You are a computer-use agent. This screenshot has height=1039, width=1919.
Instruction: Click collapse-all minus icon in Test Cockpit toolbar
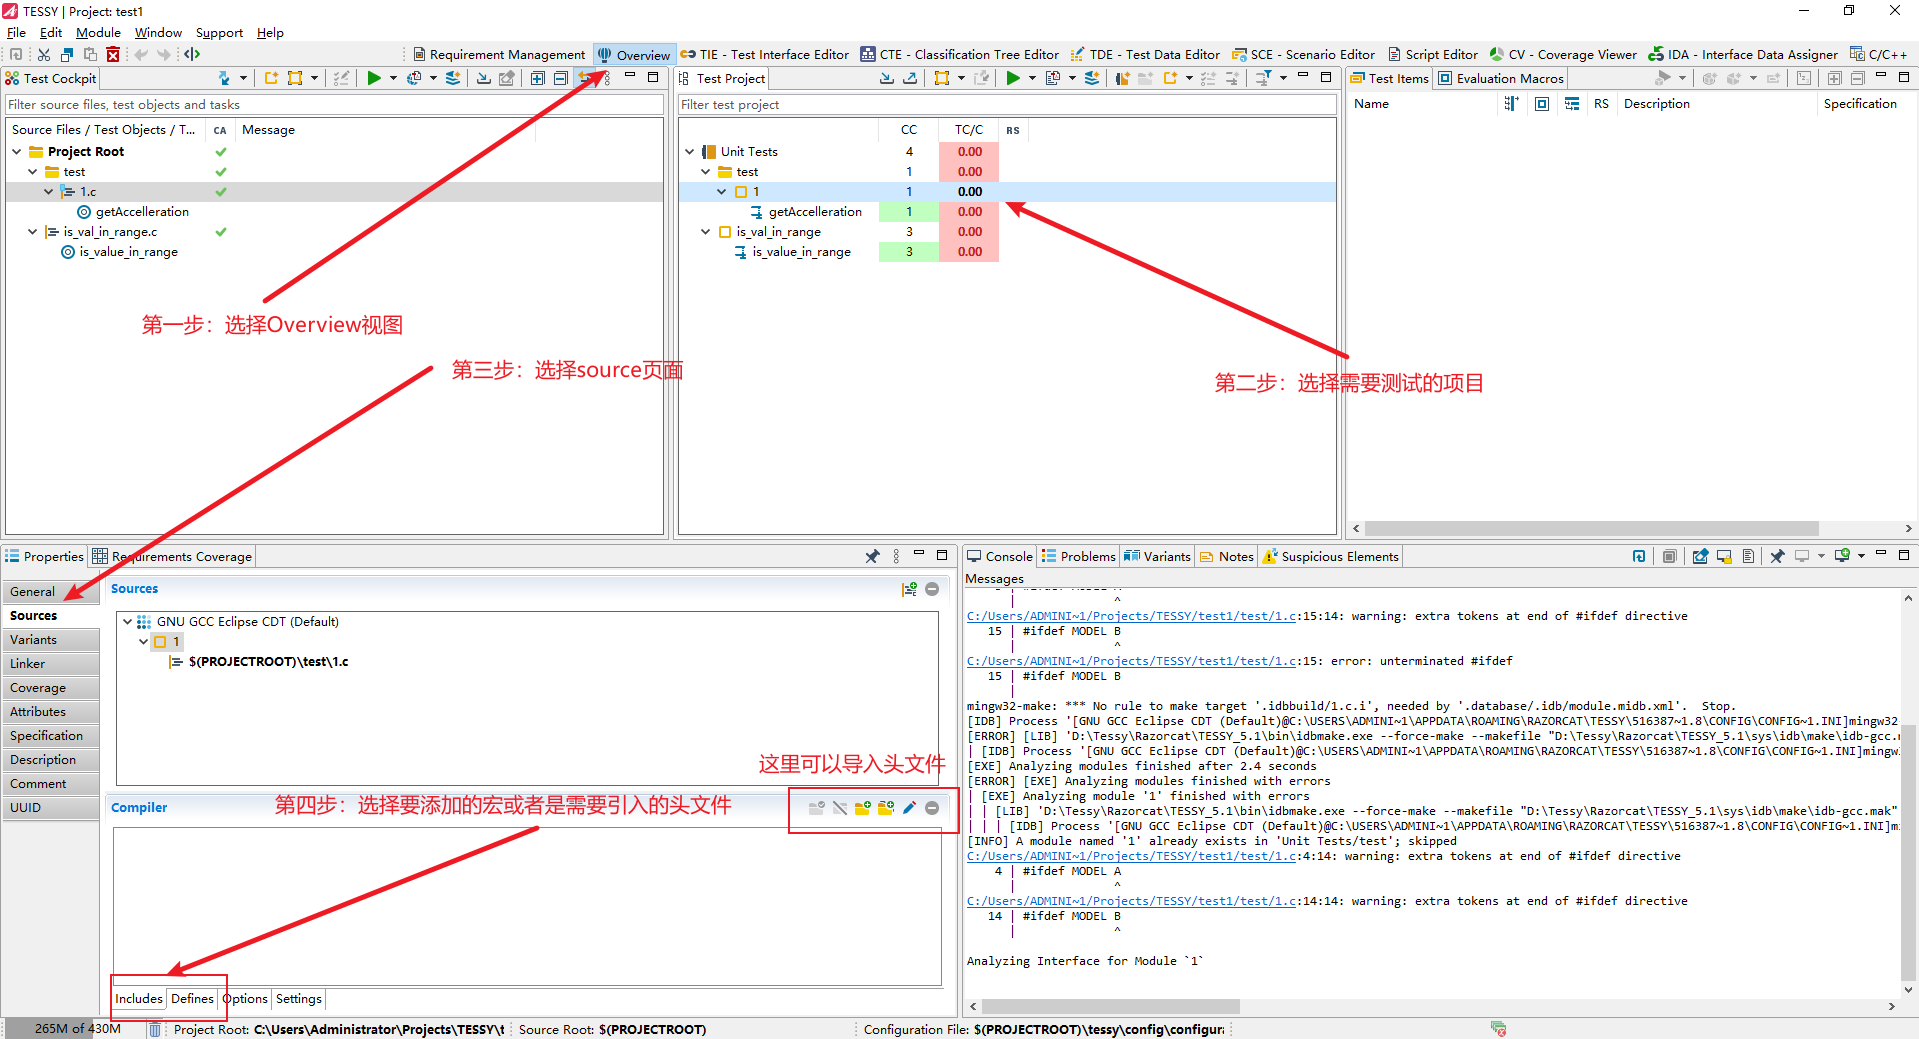561,78
